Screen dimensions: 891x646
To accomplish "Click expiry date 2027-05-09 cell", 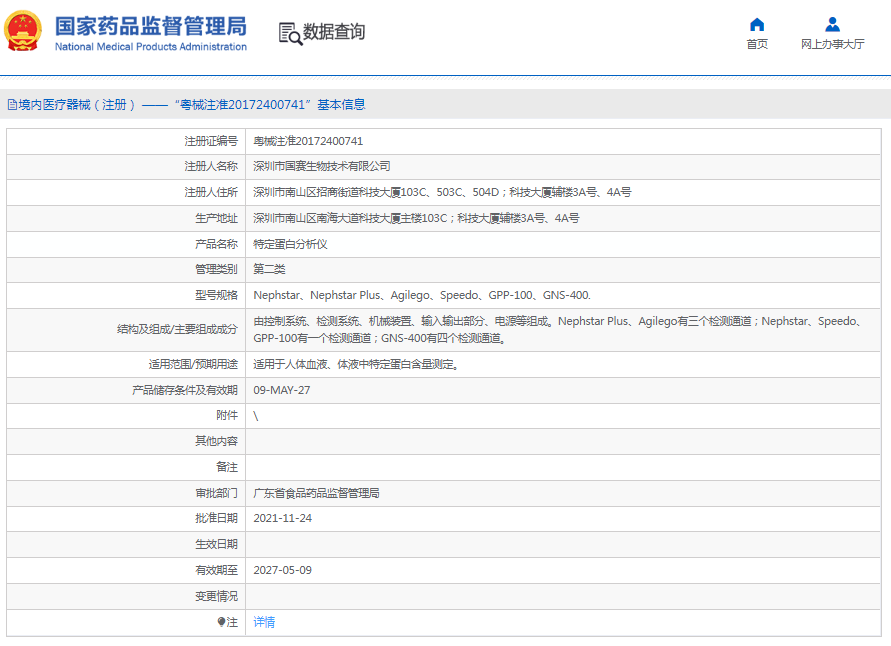I will [x=282, y=570].
